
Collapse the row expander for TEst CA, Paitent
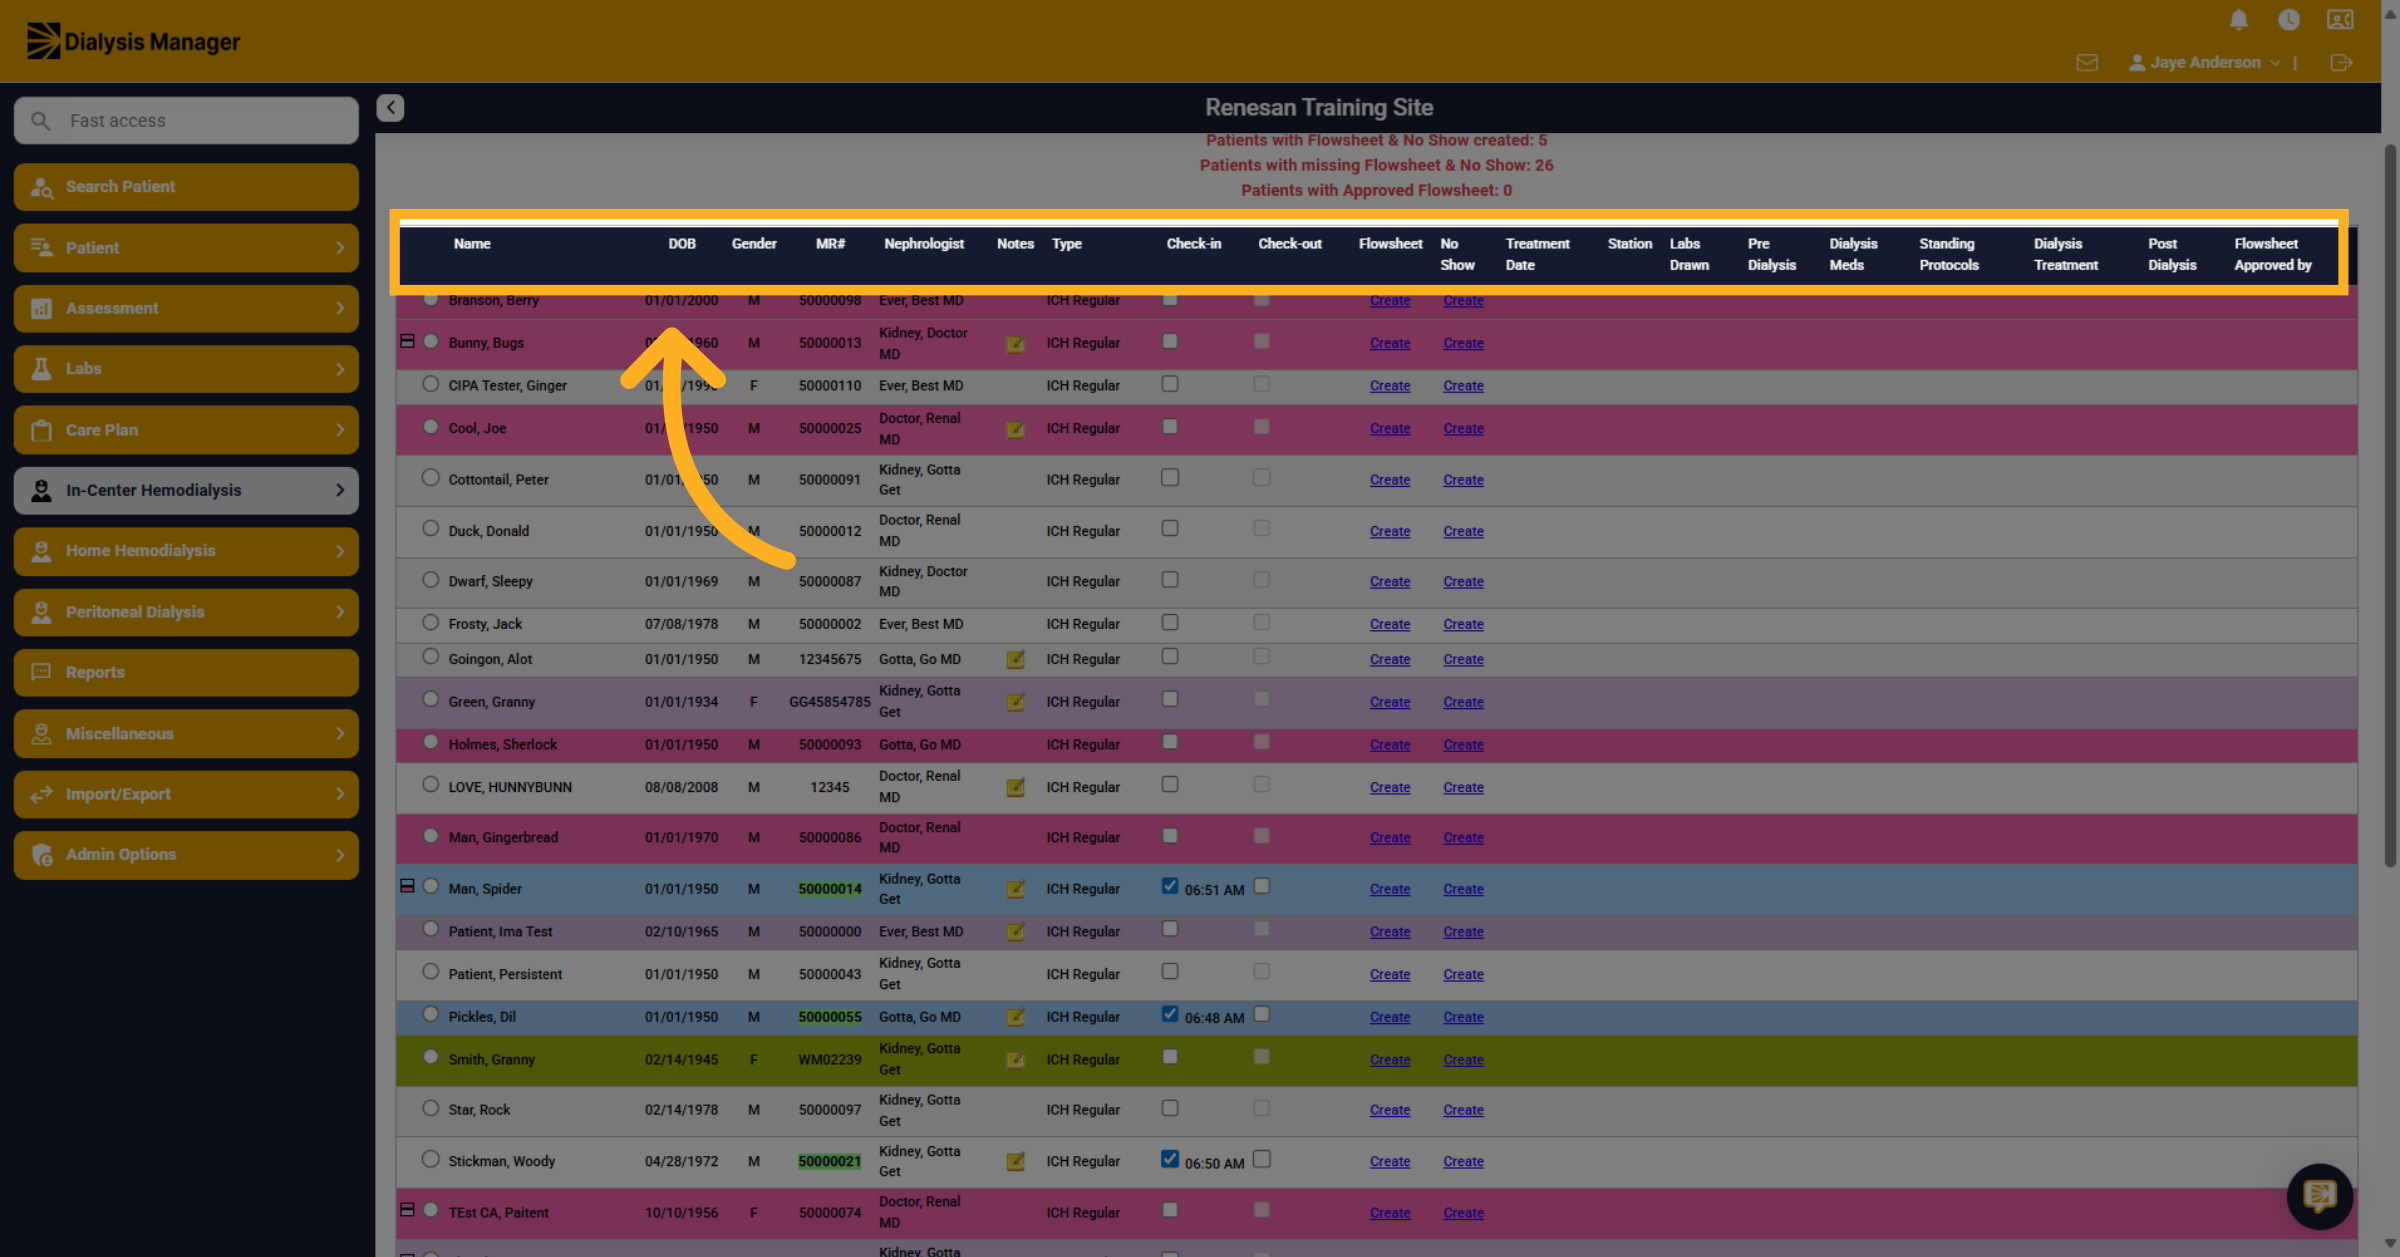407,1210
